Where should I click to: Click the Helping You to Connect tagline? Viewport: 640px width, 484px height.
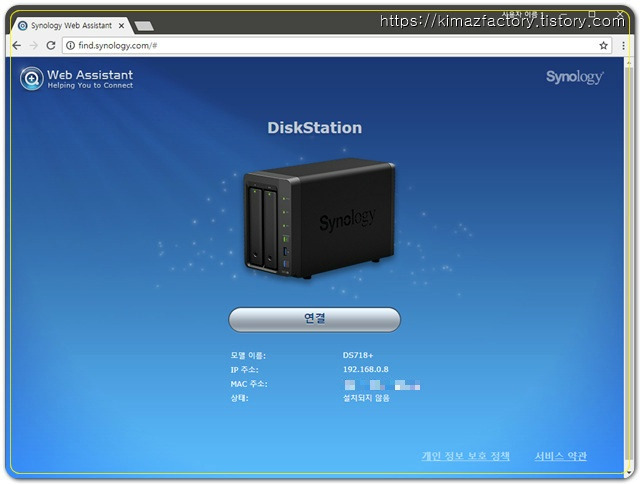click(90, 85)
